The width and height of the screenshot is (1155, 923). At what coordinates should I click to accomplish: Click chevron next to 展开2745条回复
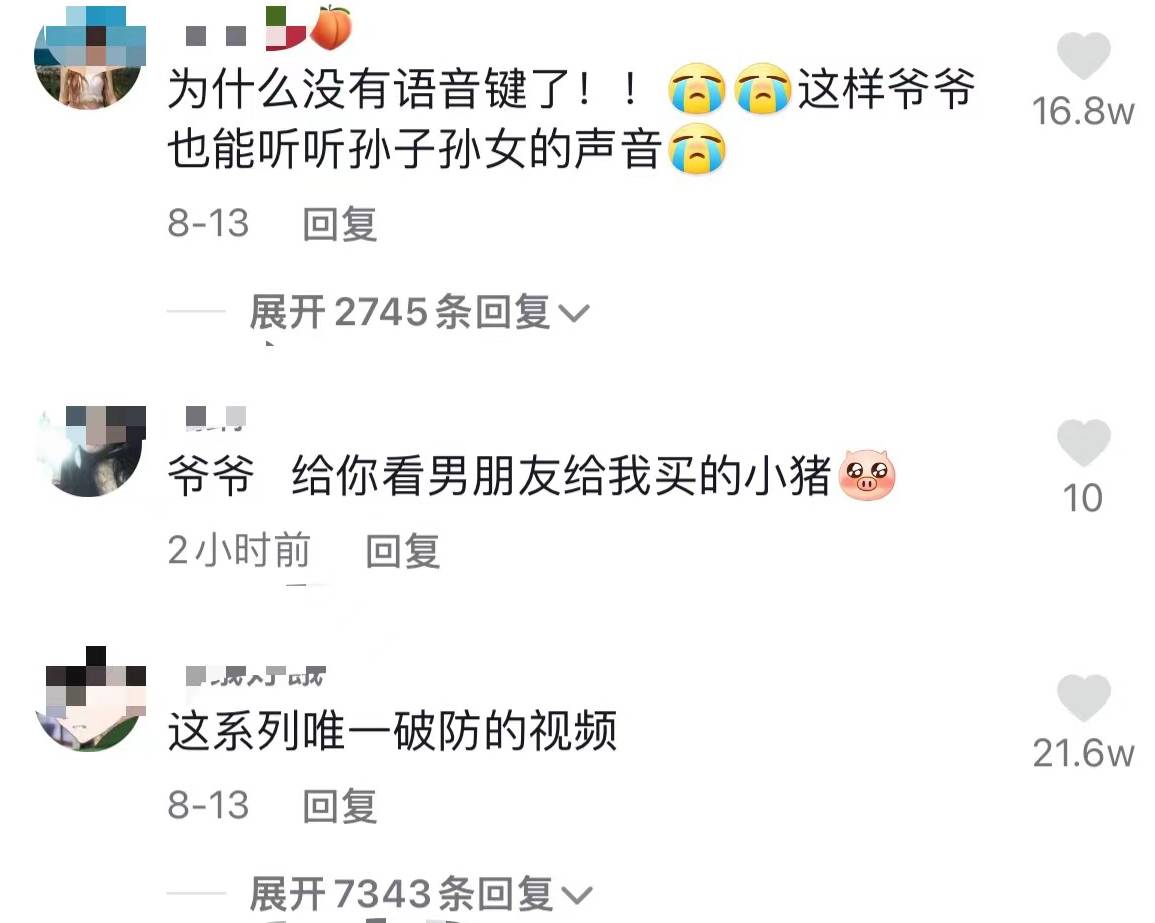[574, 315]
